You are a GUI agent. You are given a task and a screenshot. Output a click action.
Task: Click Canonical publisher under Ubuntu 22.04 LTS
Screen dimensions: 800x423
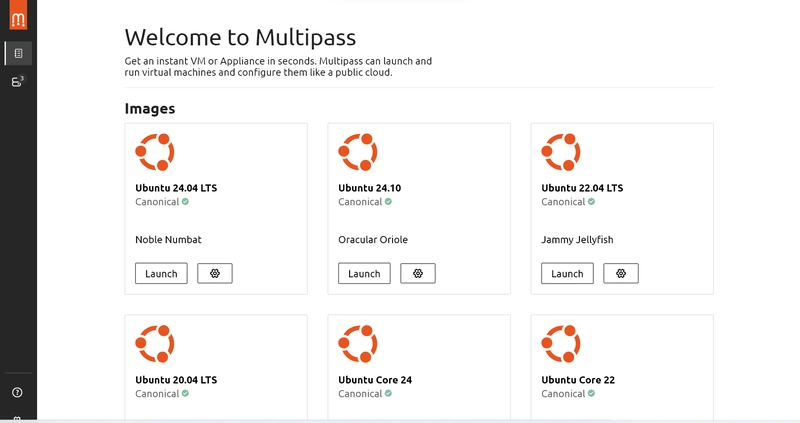pyautogui.click(x=563, y=202)
